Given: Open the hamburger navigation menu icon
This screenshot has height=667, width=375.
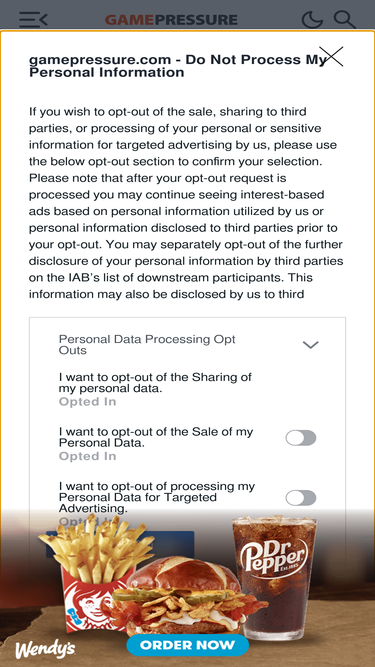Looking at the screenshot, I should [33, 20].
